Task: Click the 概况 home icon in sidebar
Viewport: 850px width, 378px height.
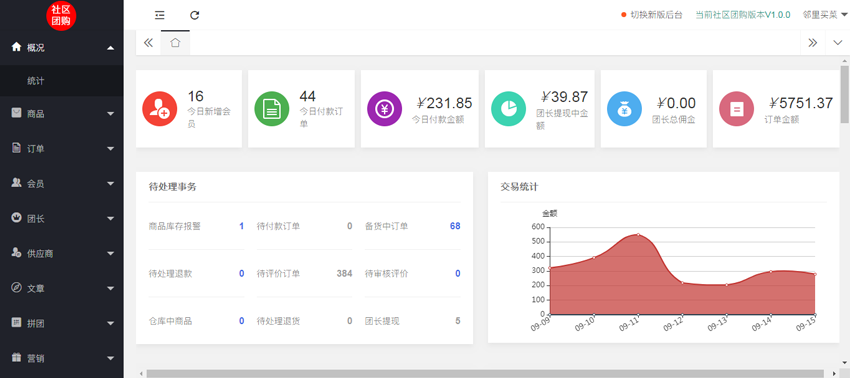Action: tap(16, 47)
